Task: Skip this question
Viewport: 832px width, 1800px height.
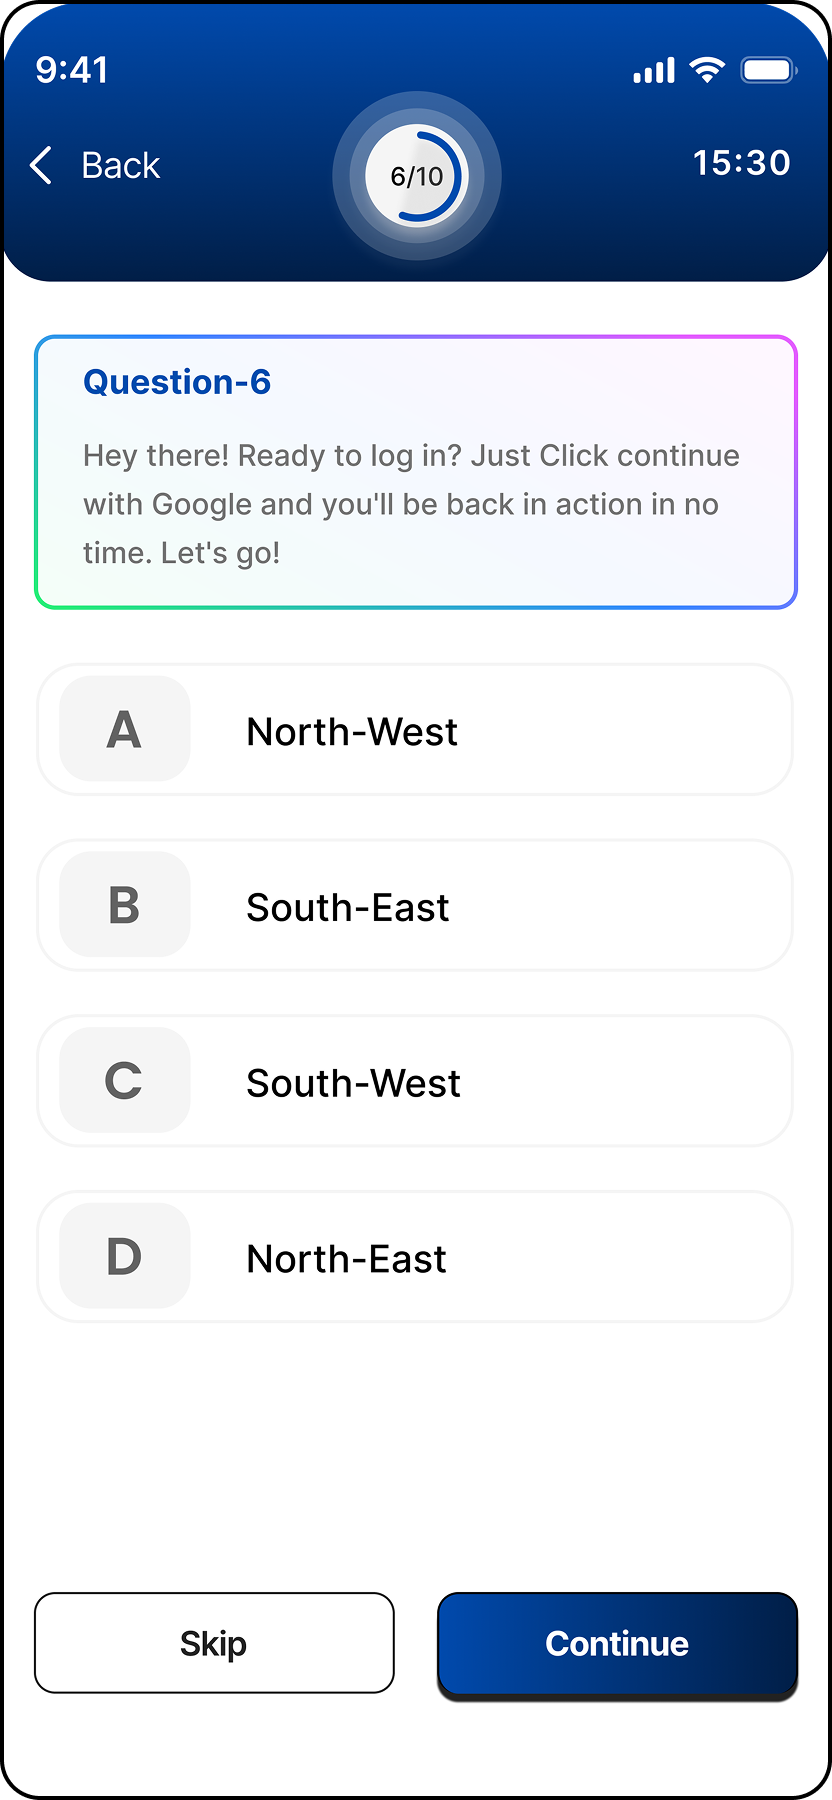Action: (214, 1643)
